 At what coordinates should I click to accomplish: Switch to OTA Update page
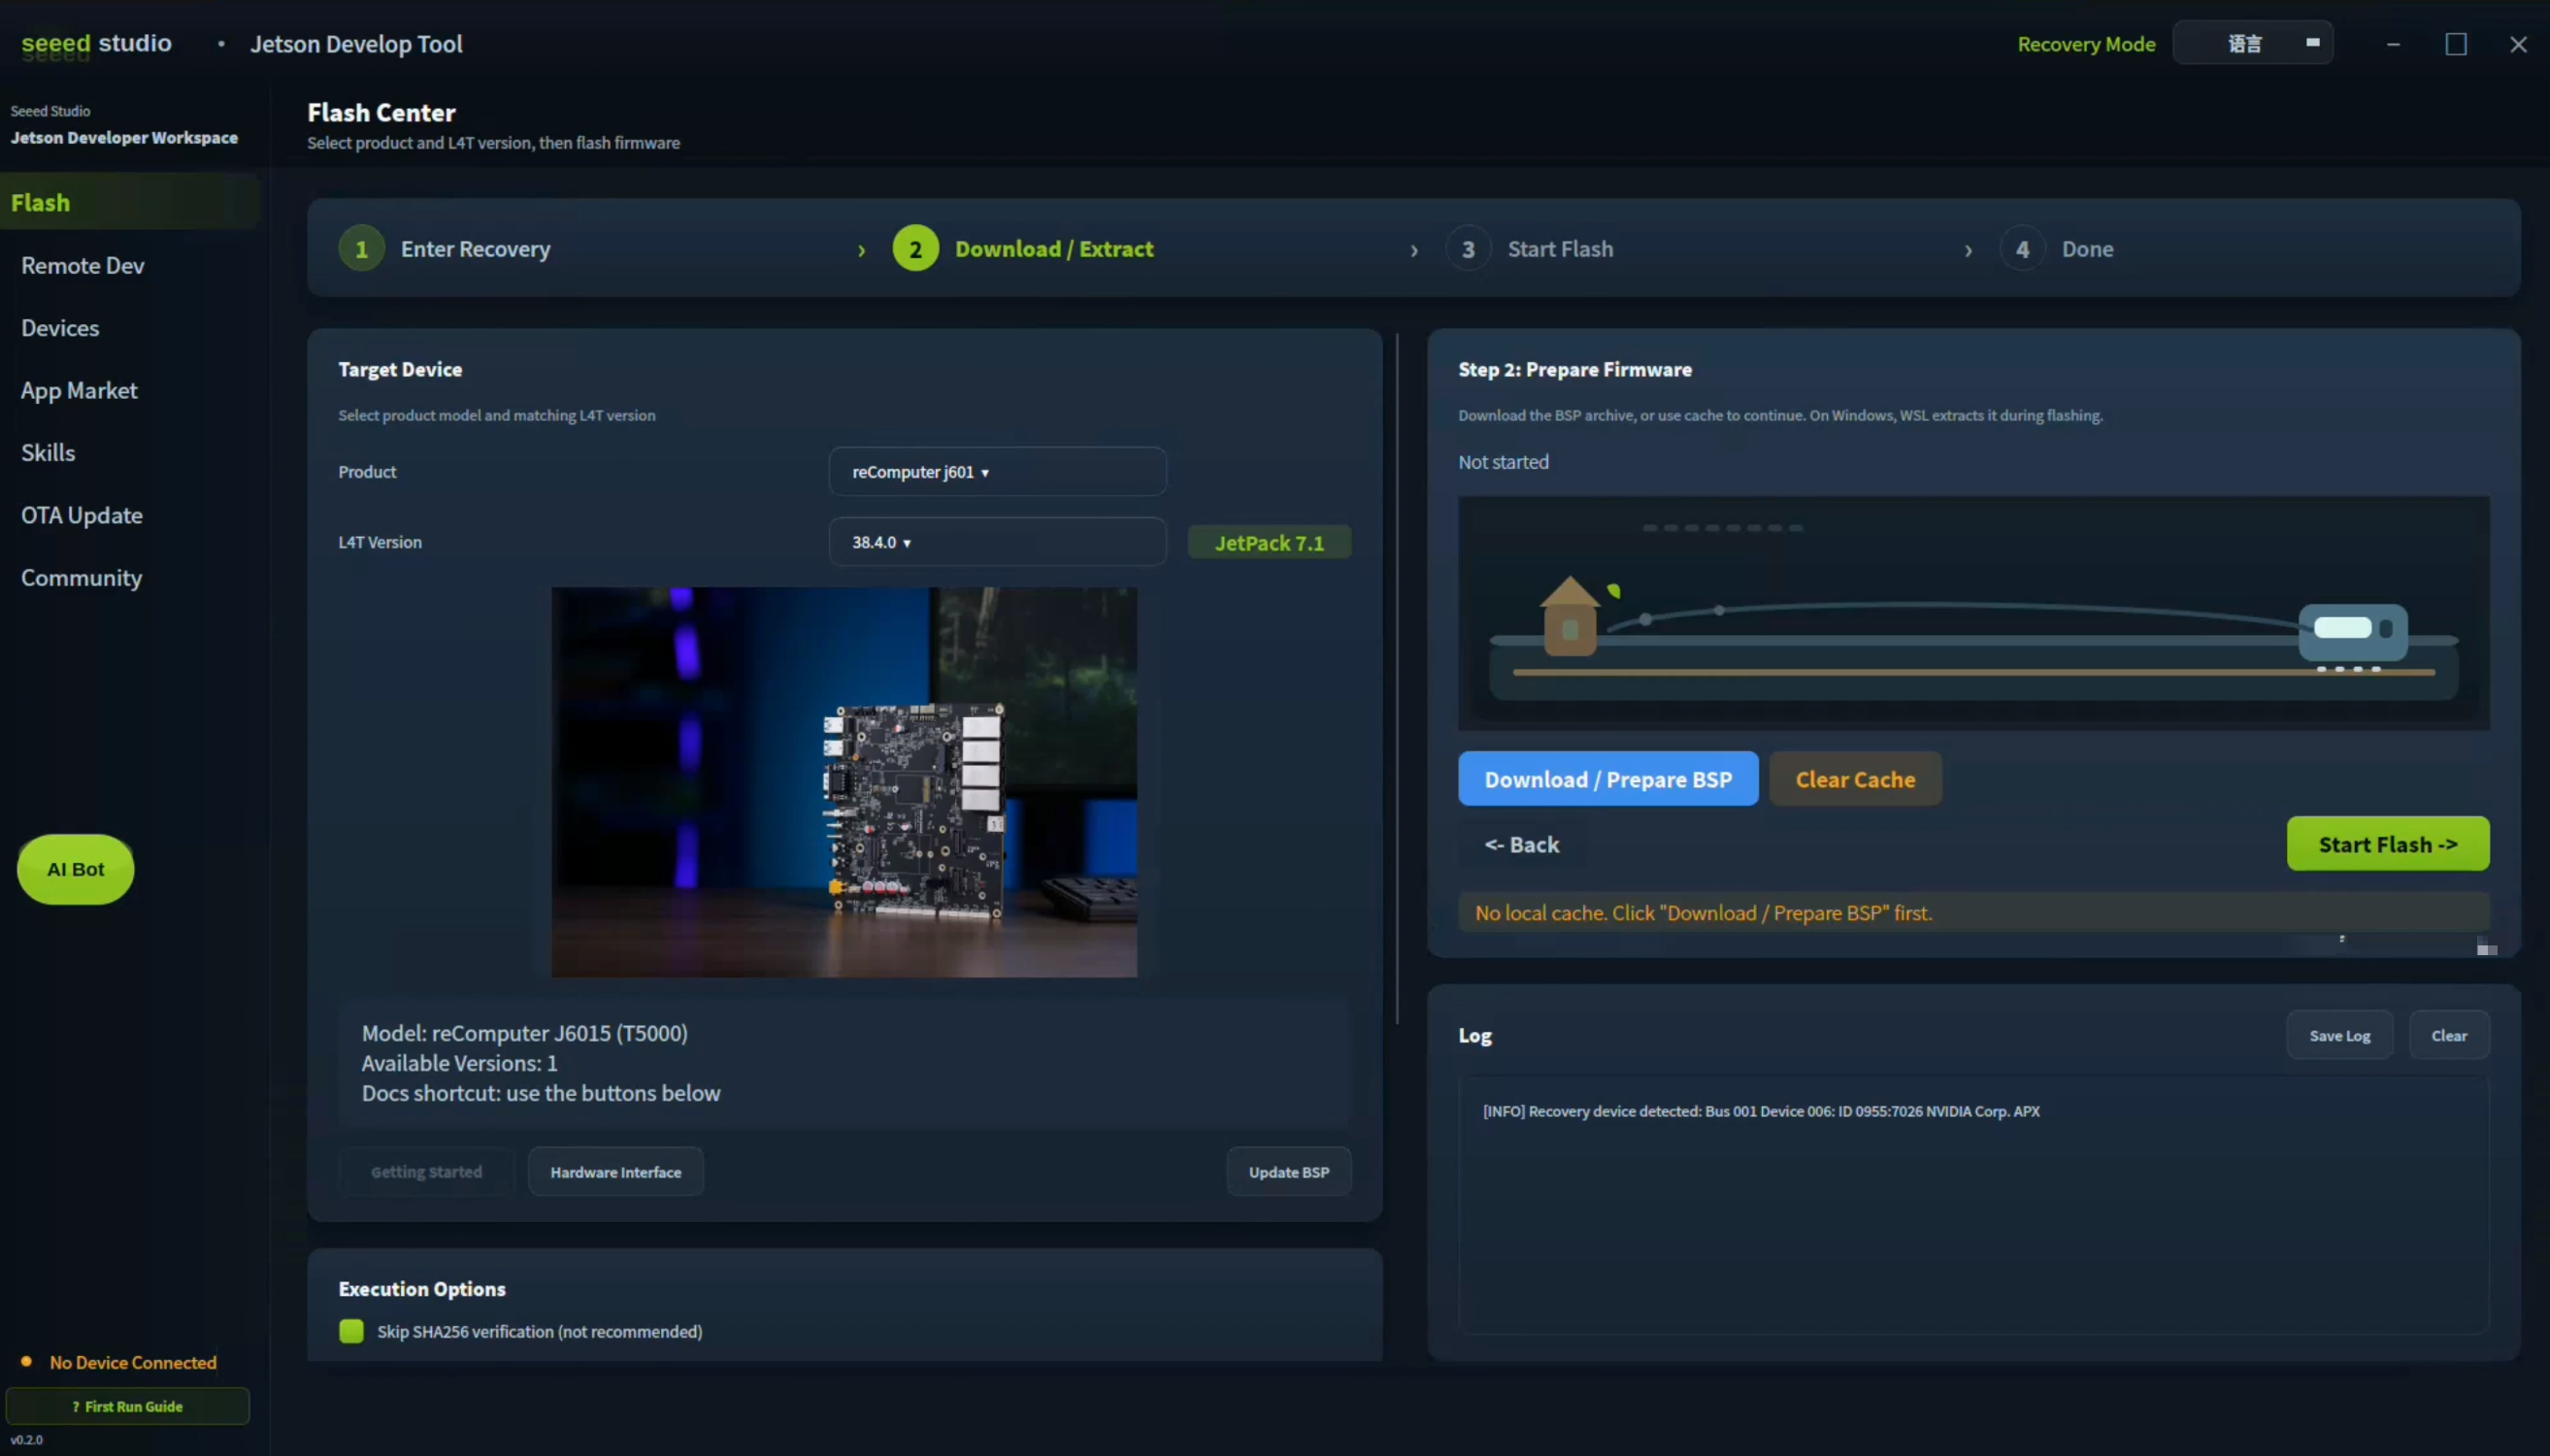[82, 515]
